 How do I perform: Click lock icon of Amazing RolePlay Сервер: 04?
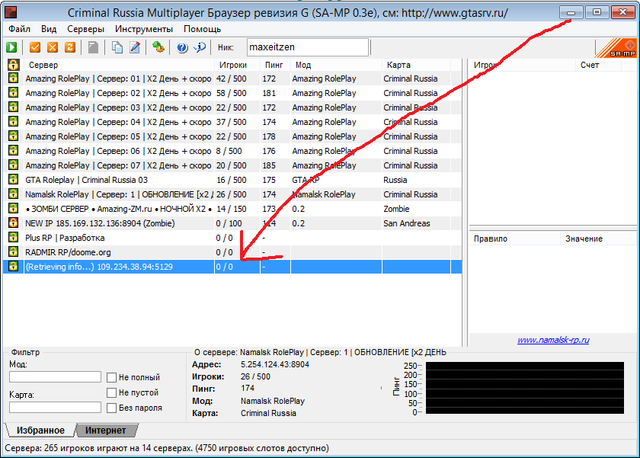[13, 121]
